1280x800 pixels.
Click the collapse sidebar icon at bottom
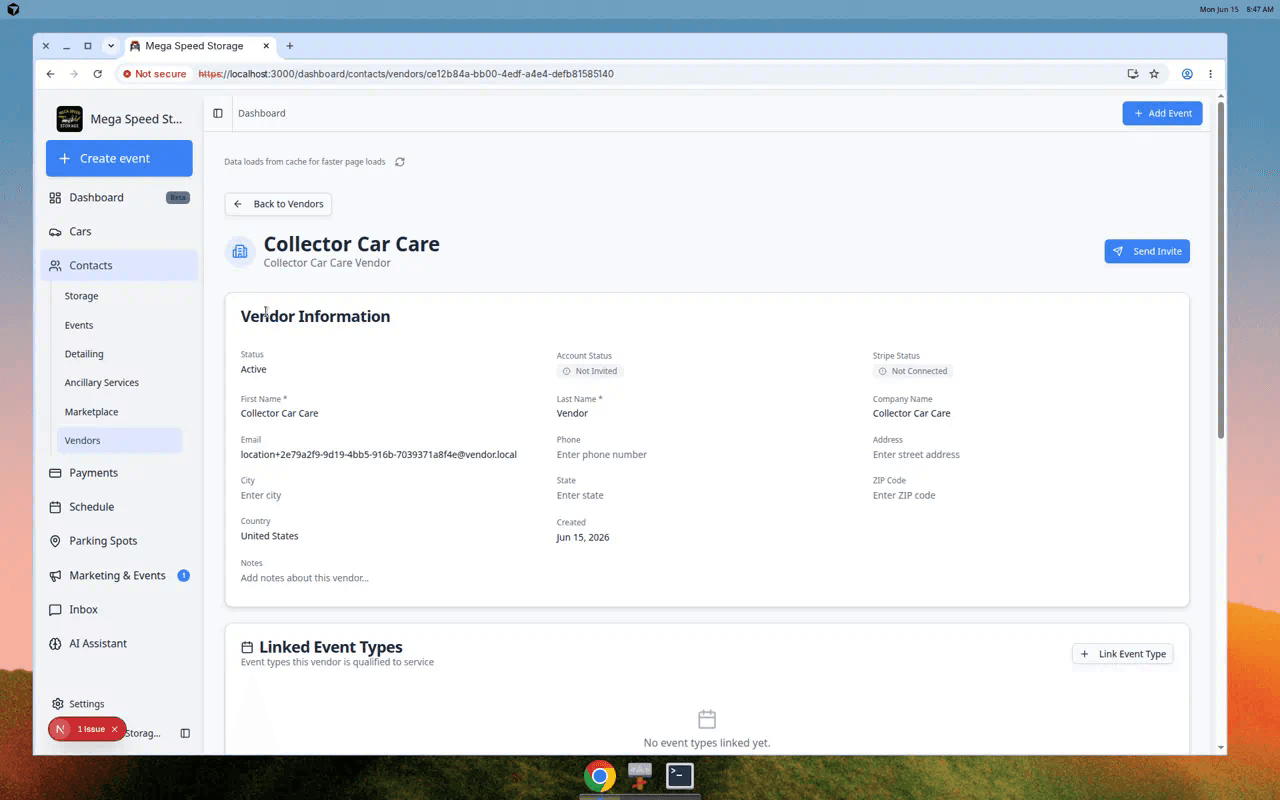pyautogui.click(x=185, y=733)
